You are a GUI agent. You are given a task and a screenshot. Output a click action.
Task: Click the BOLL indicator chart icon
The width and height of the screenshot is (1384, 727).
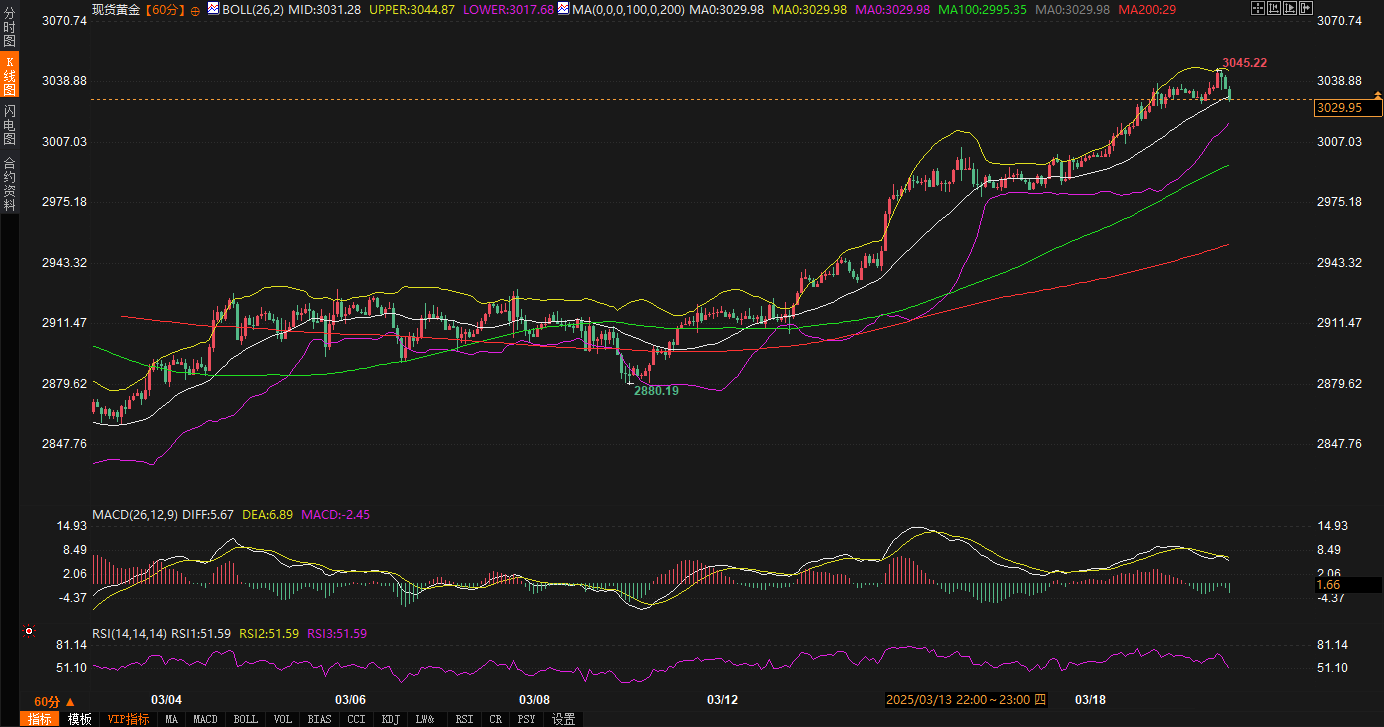point(212,8)
